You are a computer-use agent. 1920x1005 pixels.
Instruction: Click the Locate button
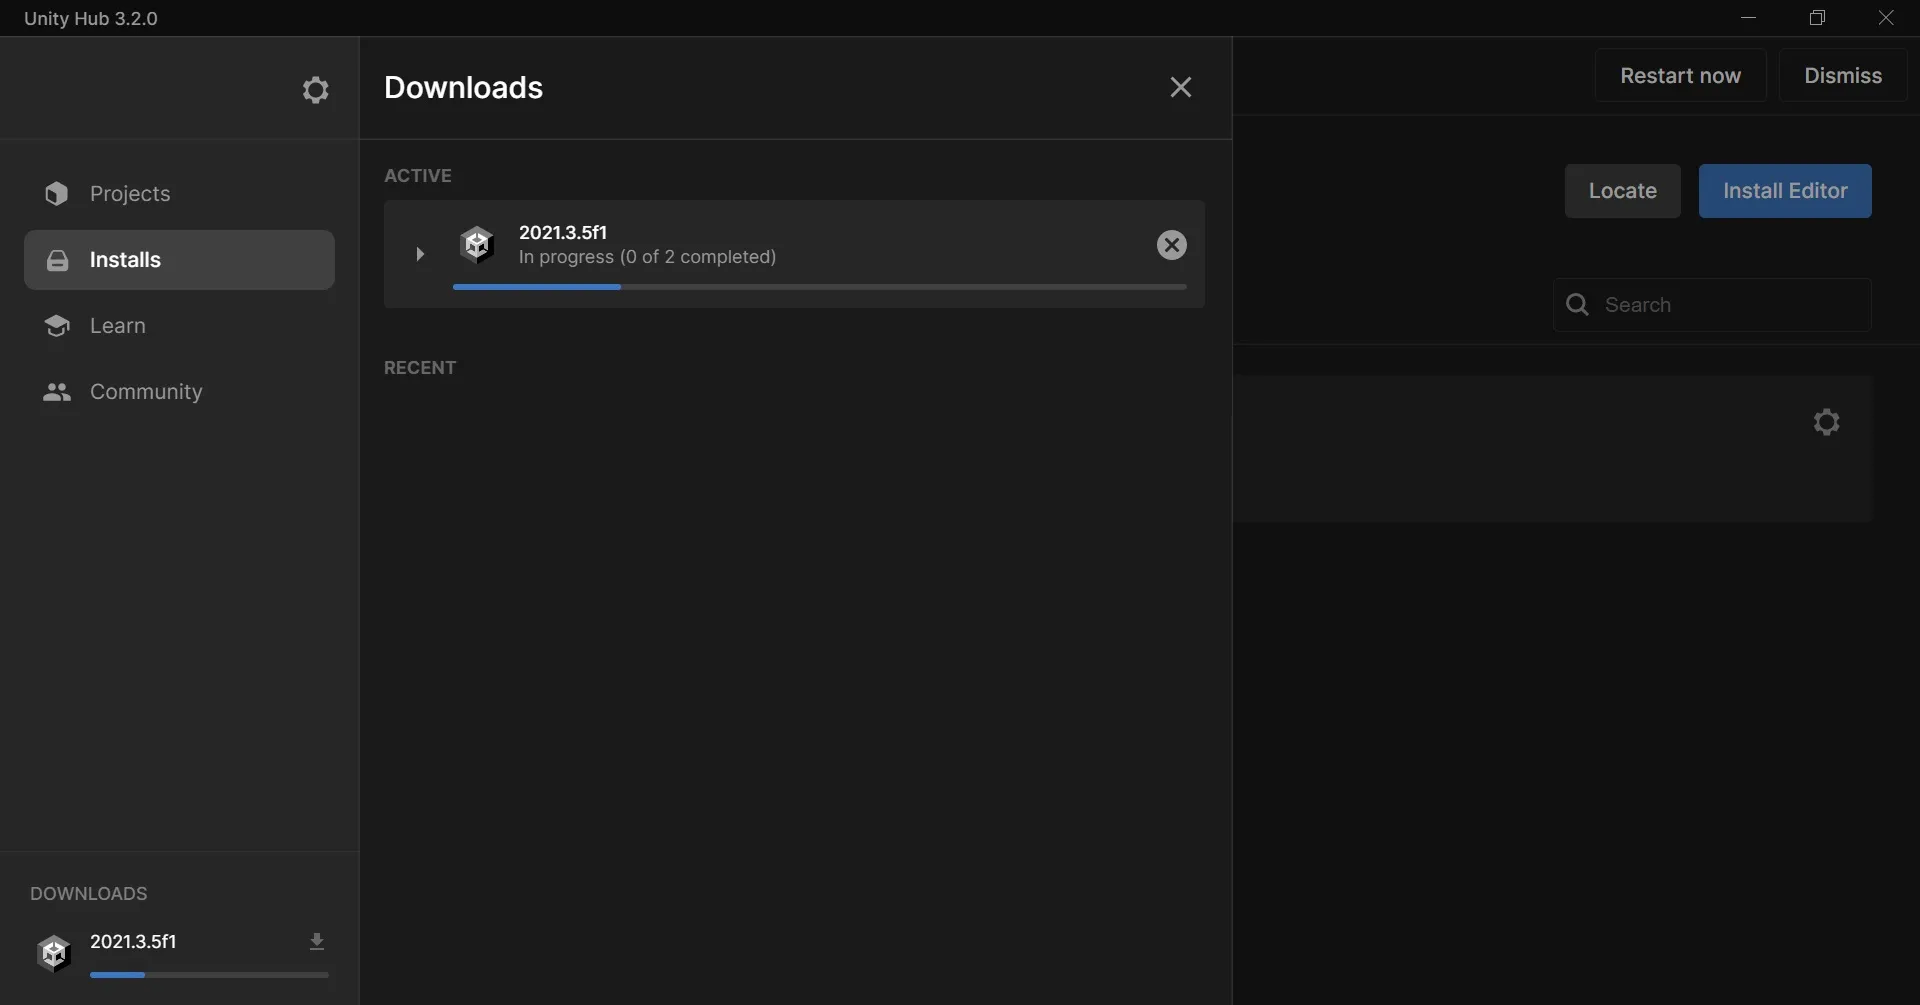coord(1622,191)
